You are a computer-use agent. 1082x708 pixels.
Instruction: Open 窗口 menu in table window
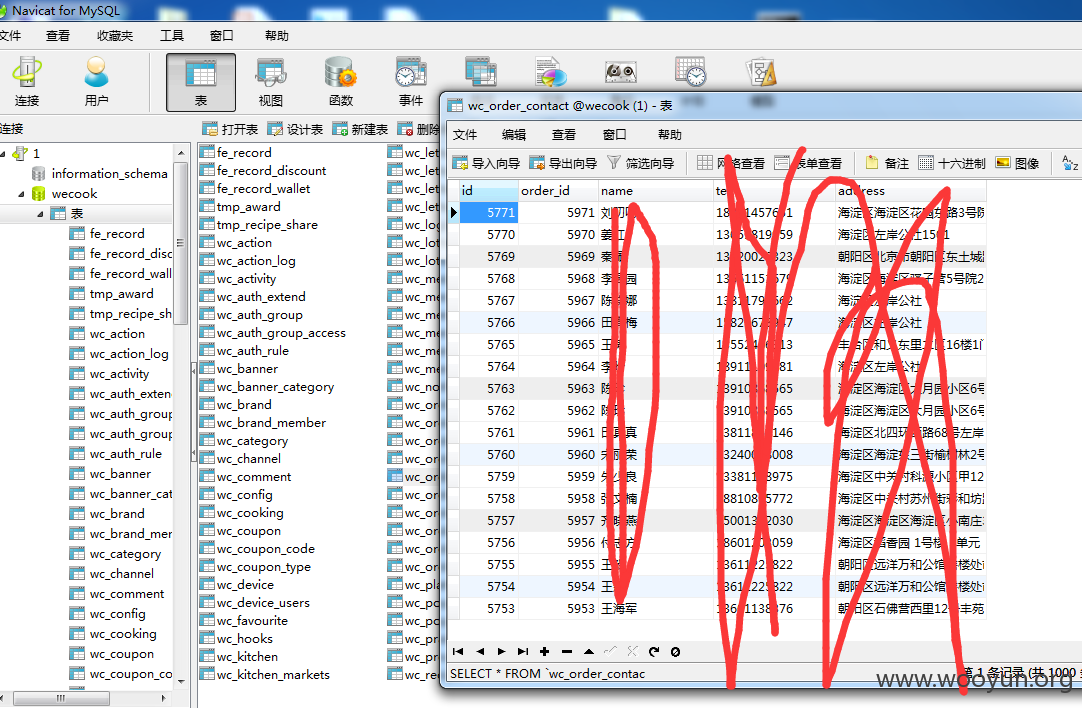click(x=614, y=135)
